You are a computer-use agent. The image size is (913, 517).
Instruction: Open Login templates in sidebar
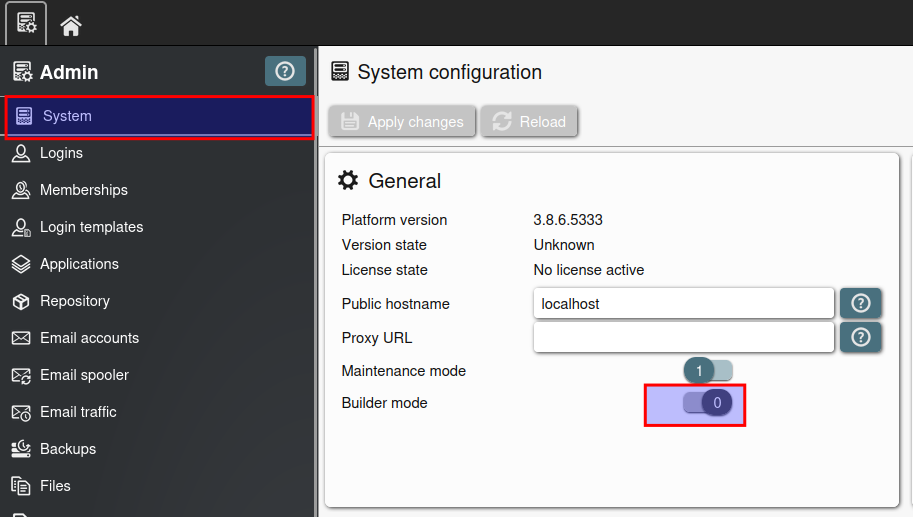click(x=91, y=227)
